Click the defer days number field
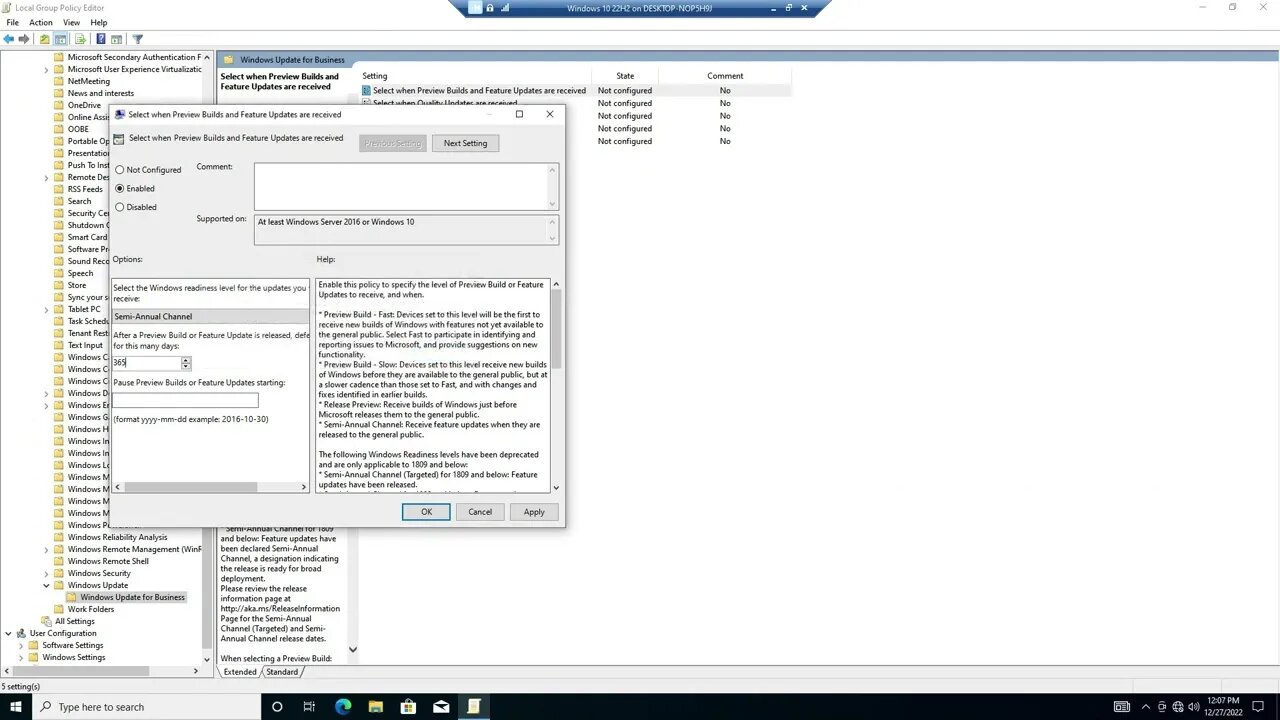This screenshot has height=720, width=1280. pyautogui.click(x=146, y=363)
